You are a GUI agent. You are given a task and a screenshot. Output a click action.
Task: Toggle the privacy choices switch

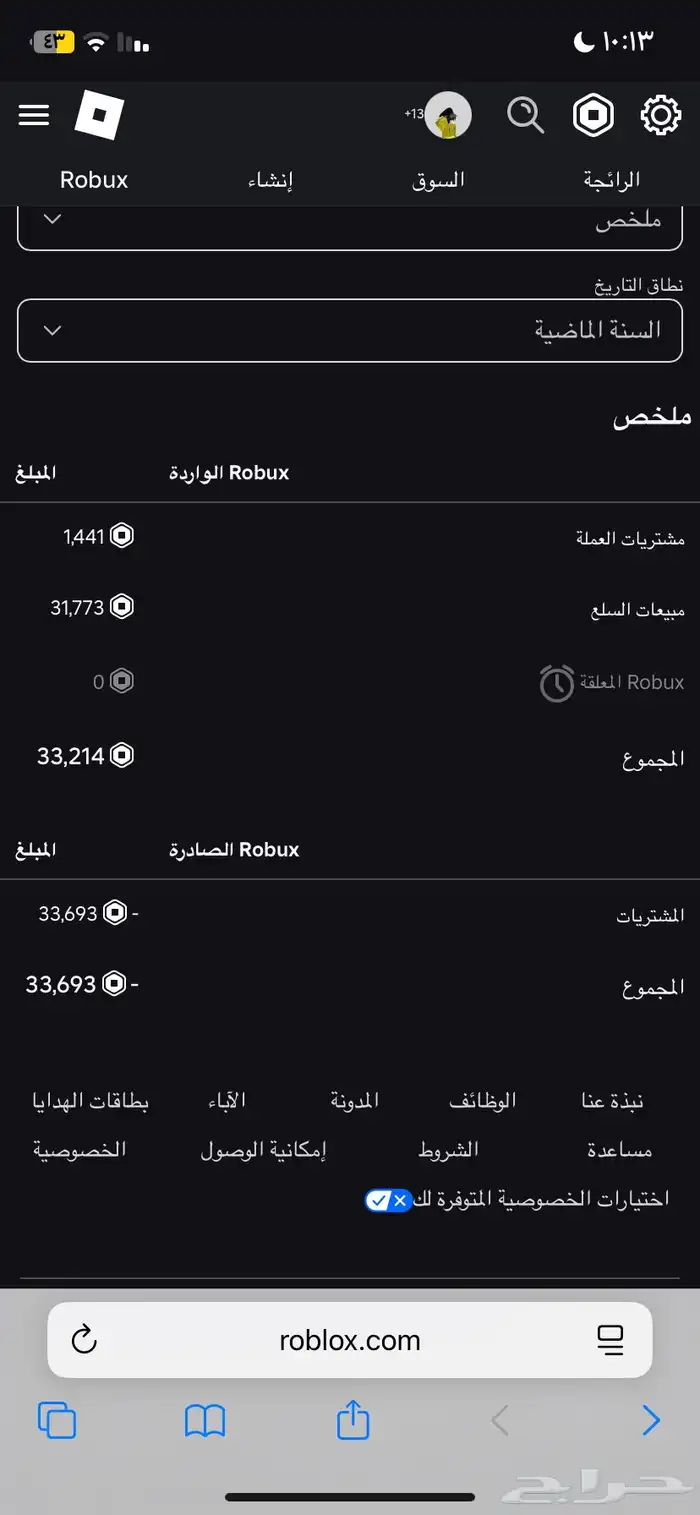[x=388, y=1200]
